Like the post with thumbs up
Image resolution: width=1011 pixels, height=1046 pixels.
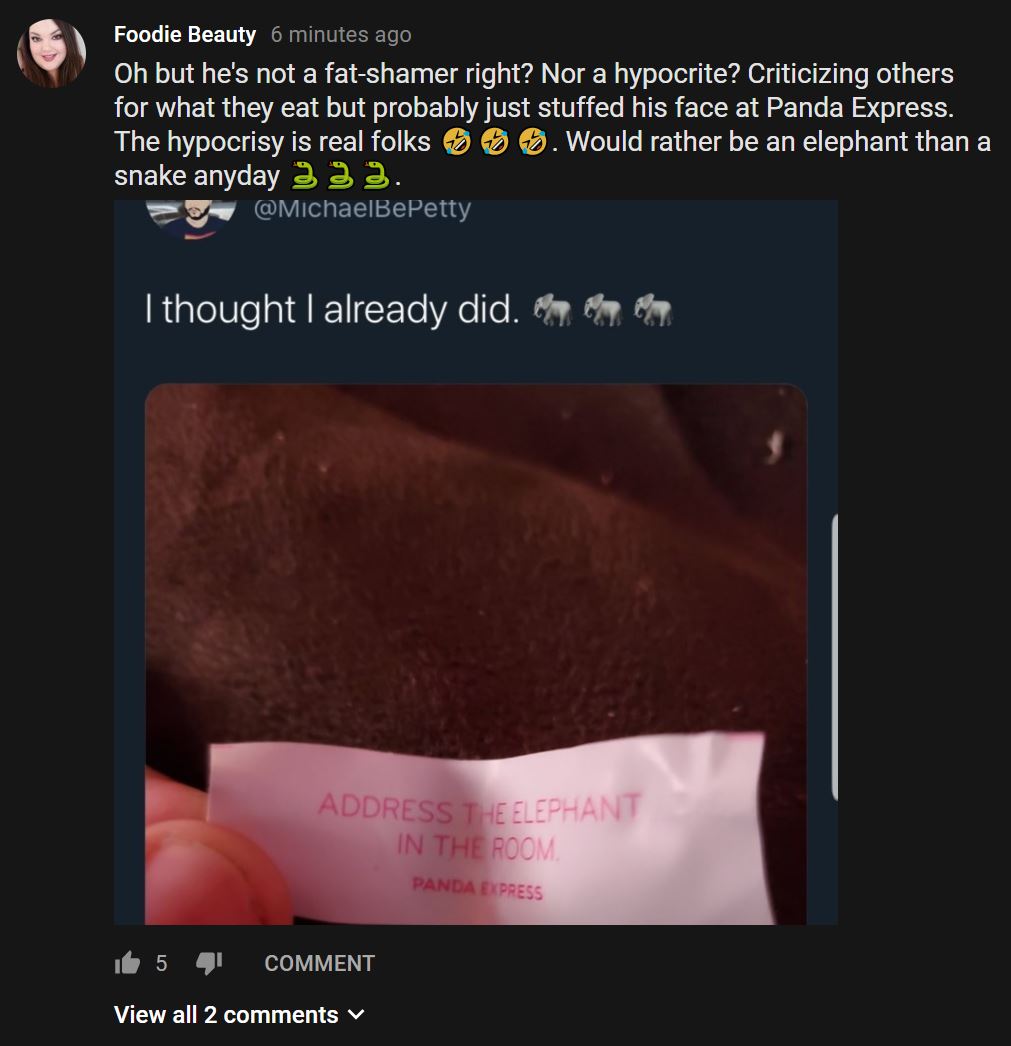click(127, 963)
